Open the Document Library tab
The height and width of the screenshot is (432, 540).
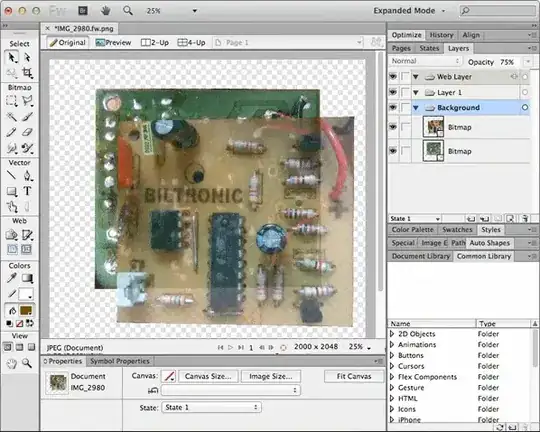point(420,256)
